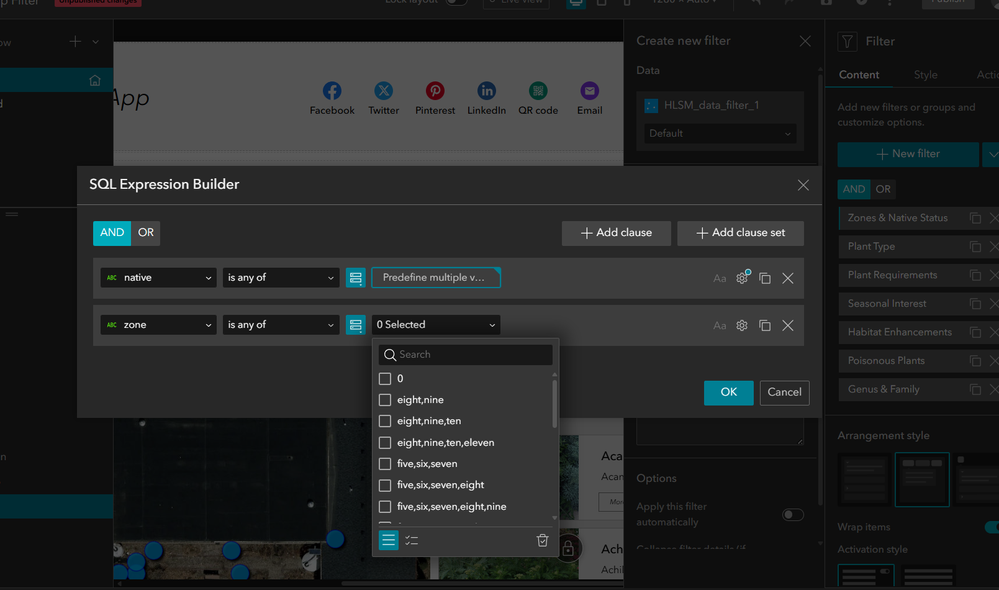Check the 'eight,nine' checkbox
The image size is (999, 590).
click(385, 399)
